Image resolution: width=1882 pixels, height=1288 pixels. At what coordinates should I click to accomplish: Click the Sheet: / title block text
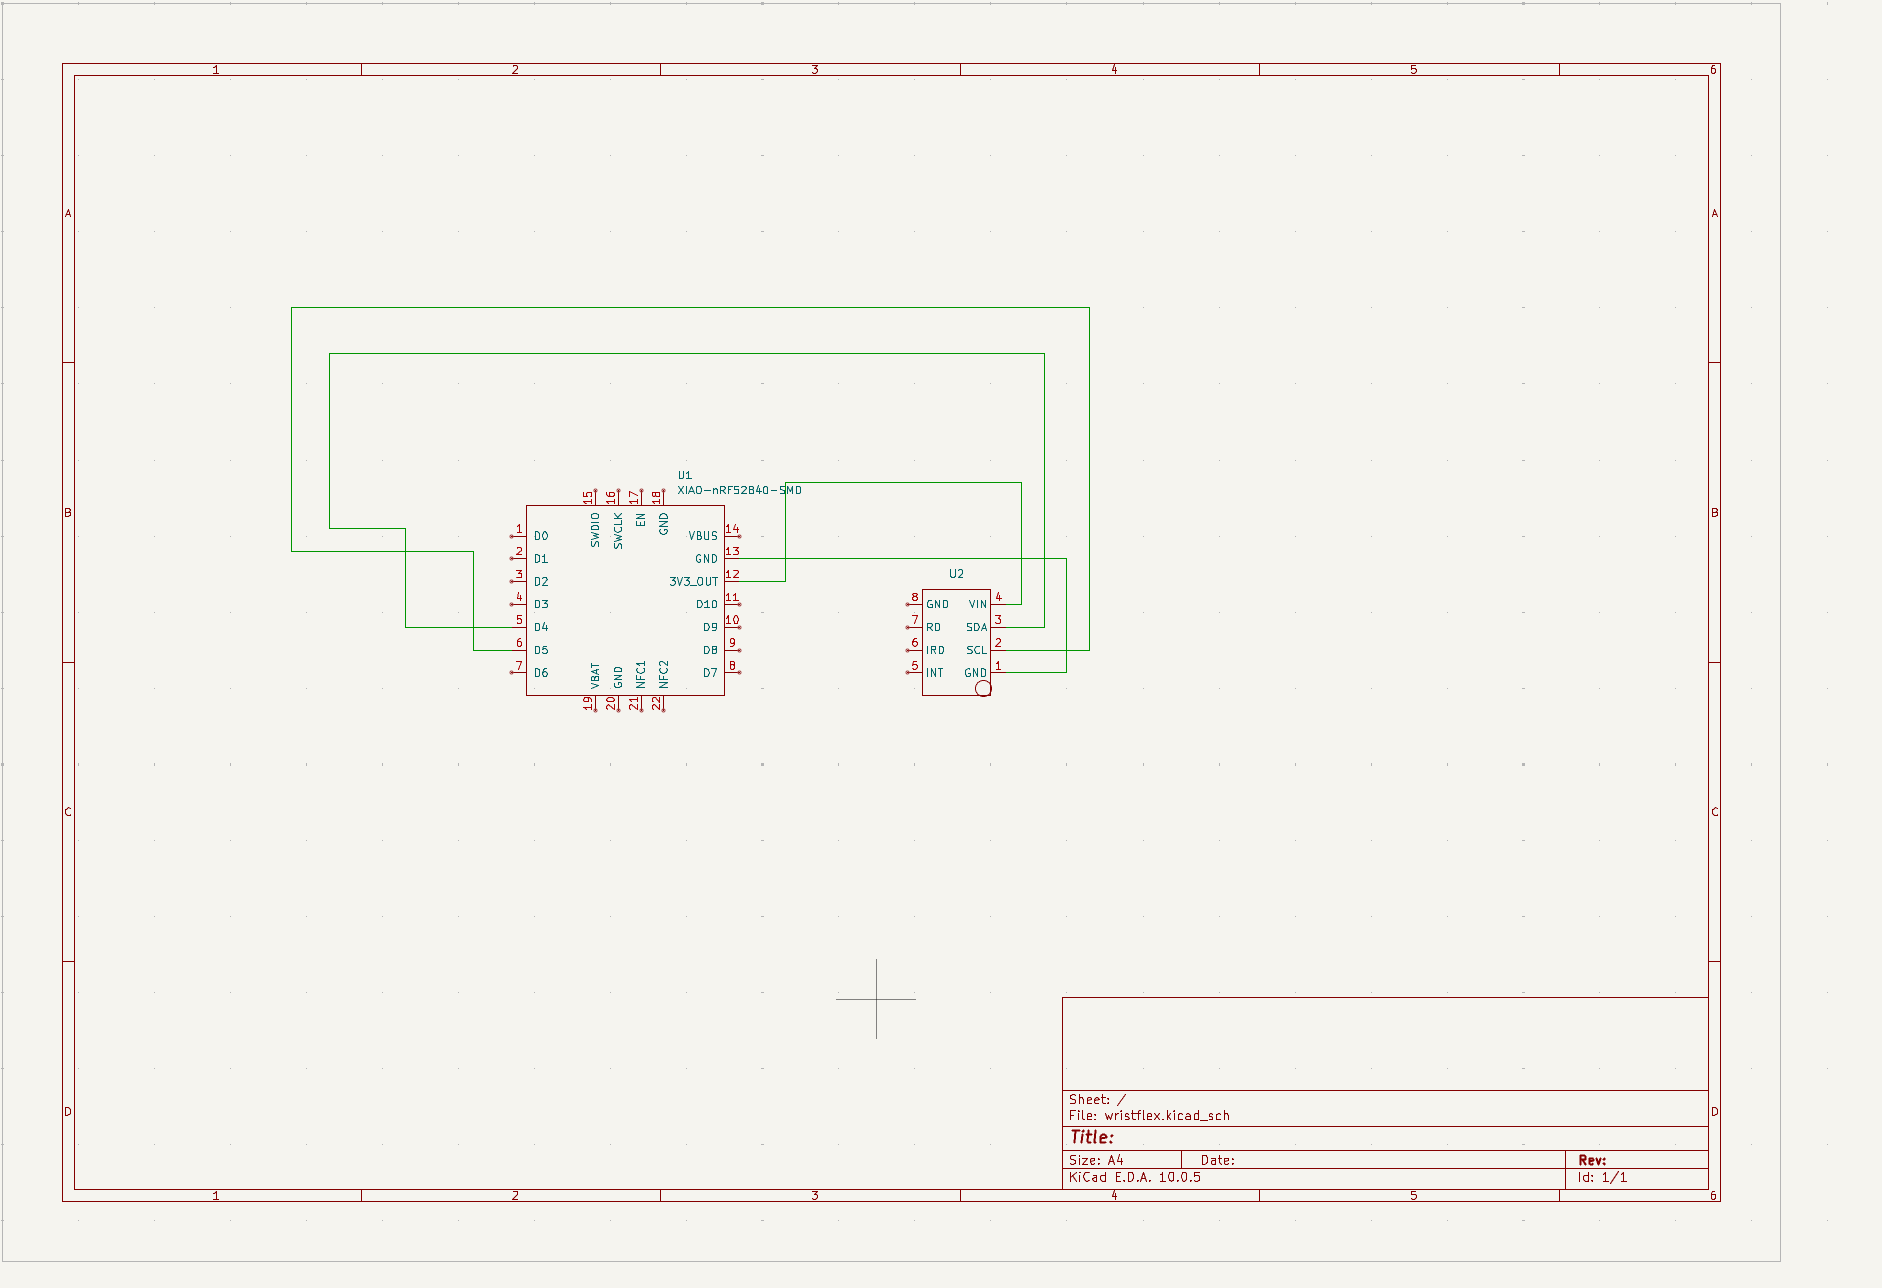click(1097, 1099)
